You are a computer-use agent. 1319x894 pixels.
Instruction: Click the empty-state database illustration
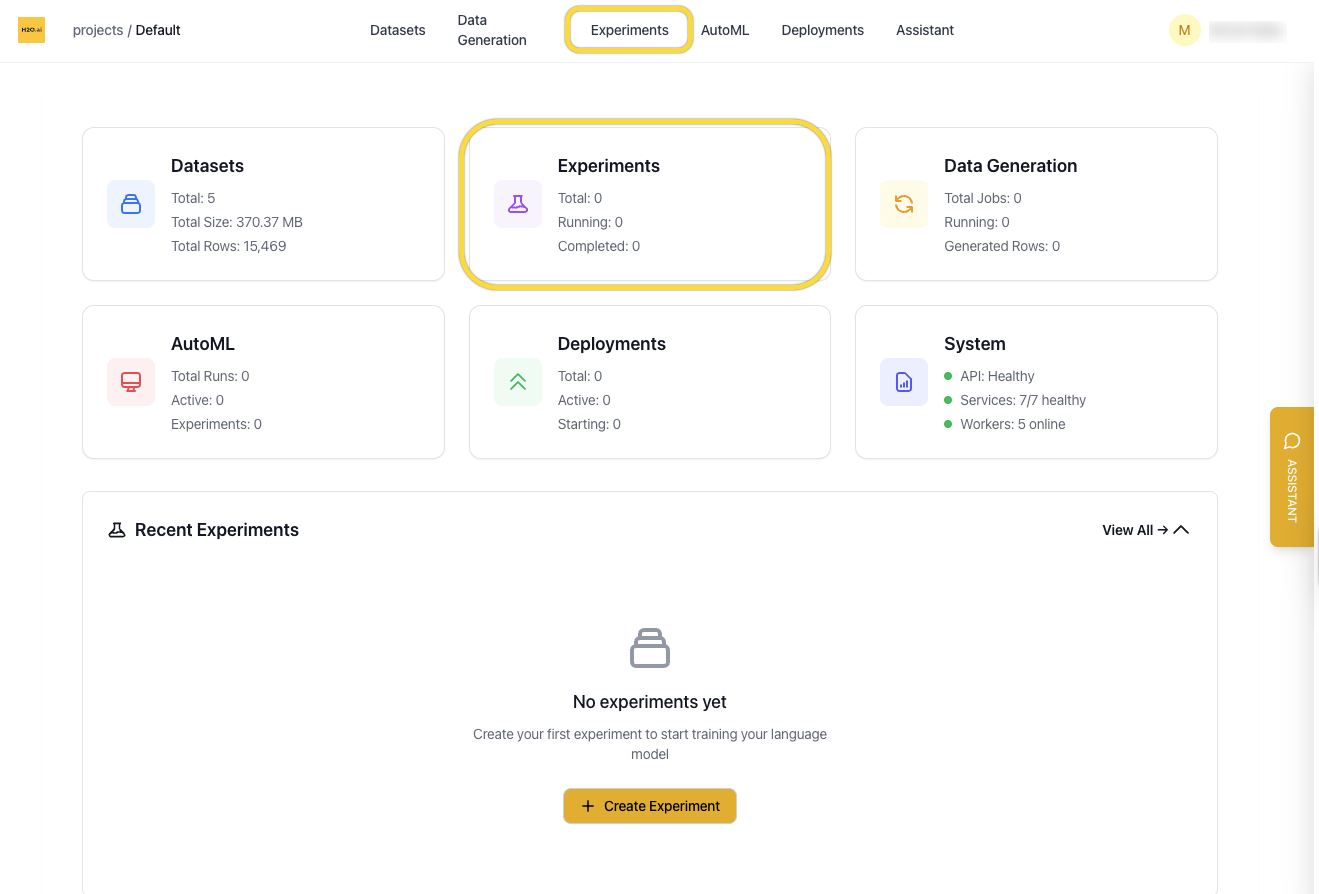(650, 648)
